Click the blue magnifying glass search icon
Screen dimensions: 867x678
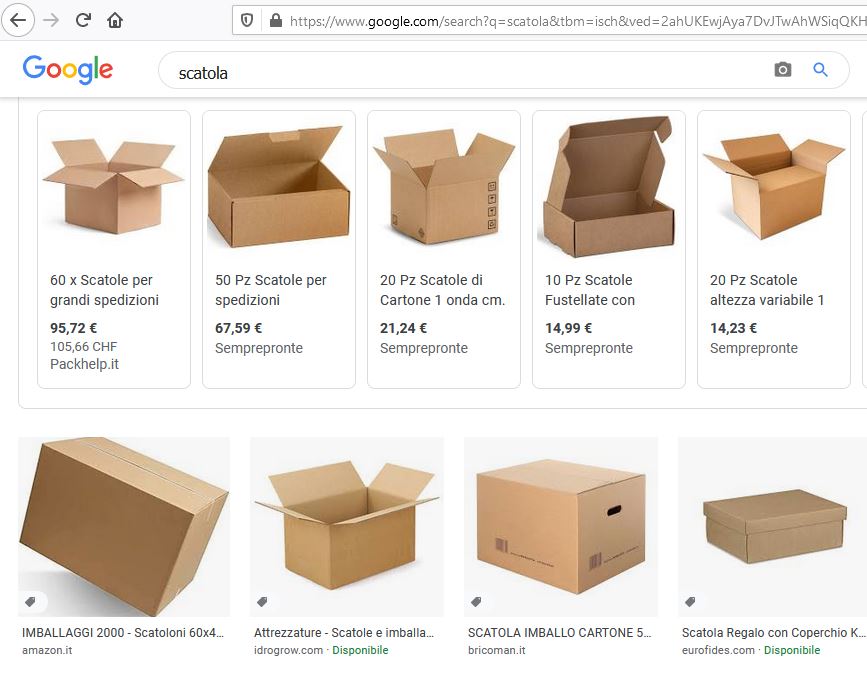pos(821,70)
